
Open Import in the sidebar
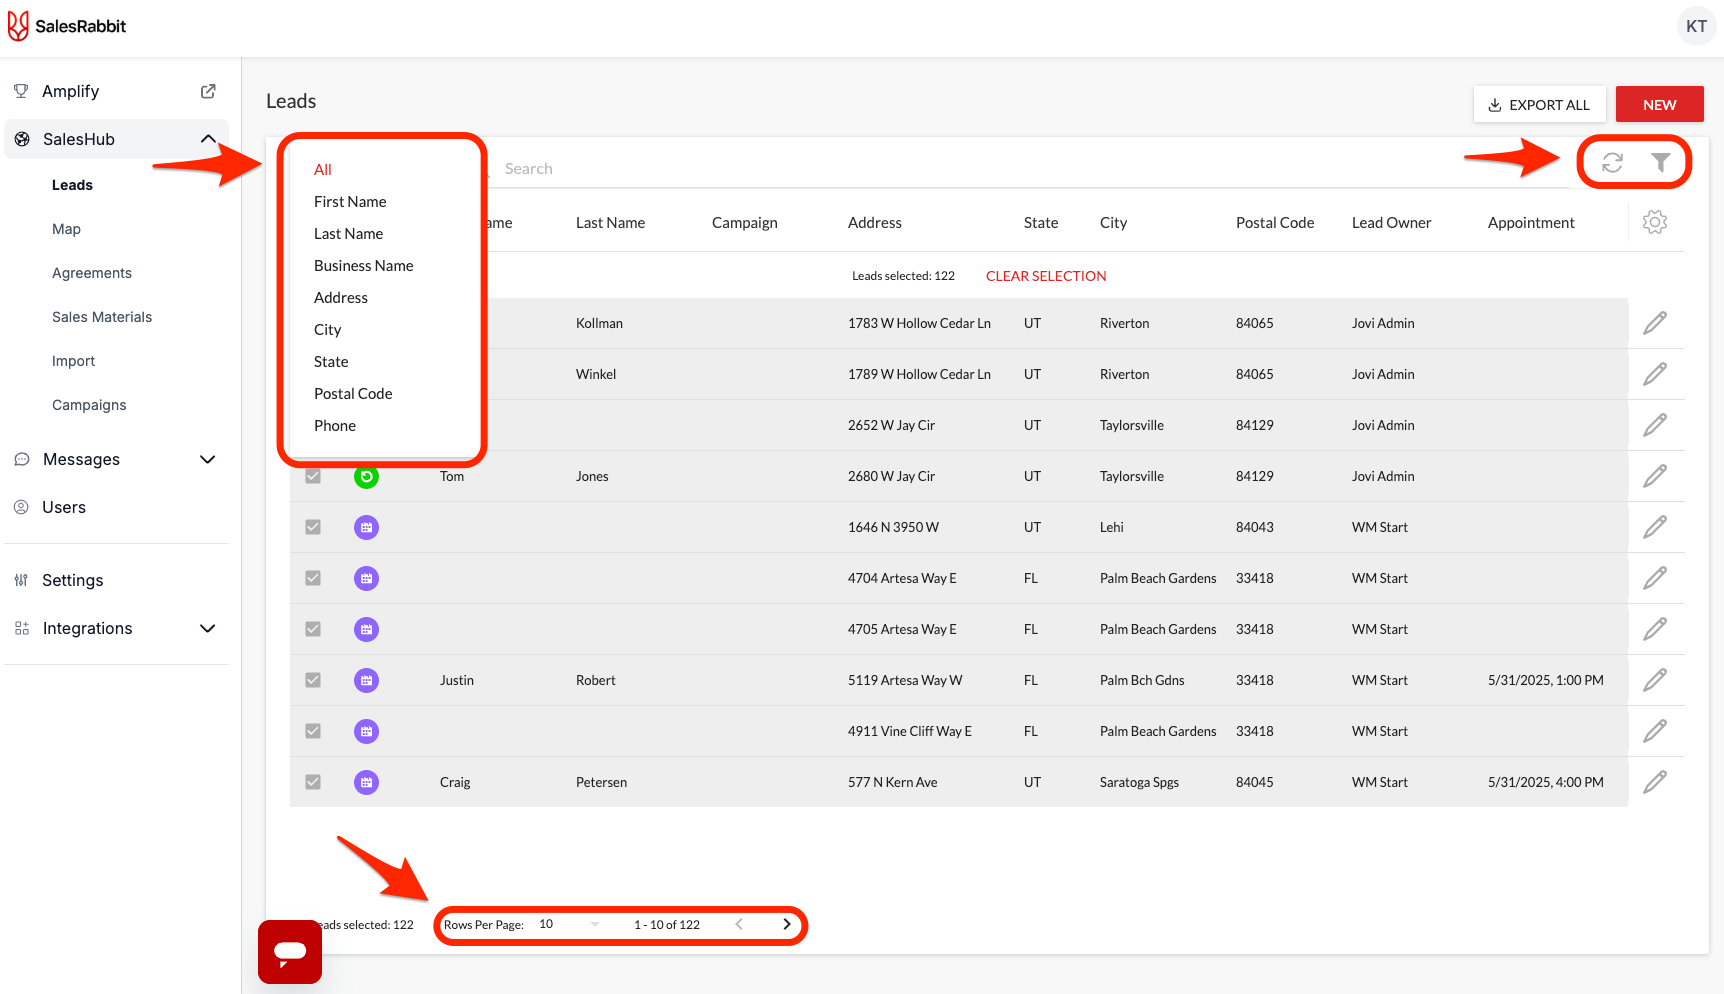[x=74, y=361]
